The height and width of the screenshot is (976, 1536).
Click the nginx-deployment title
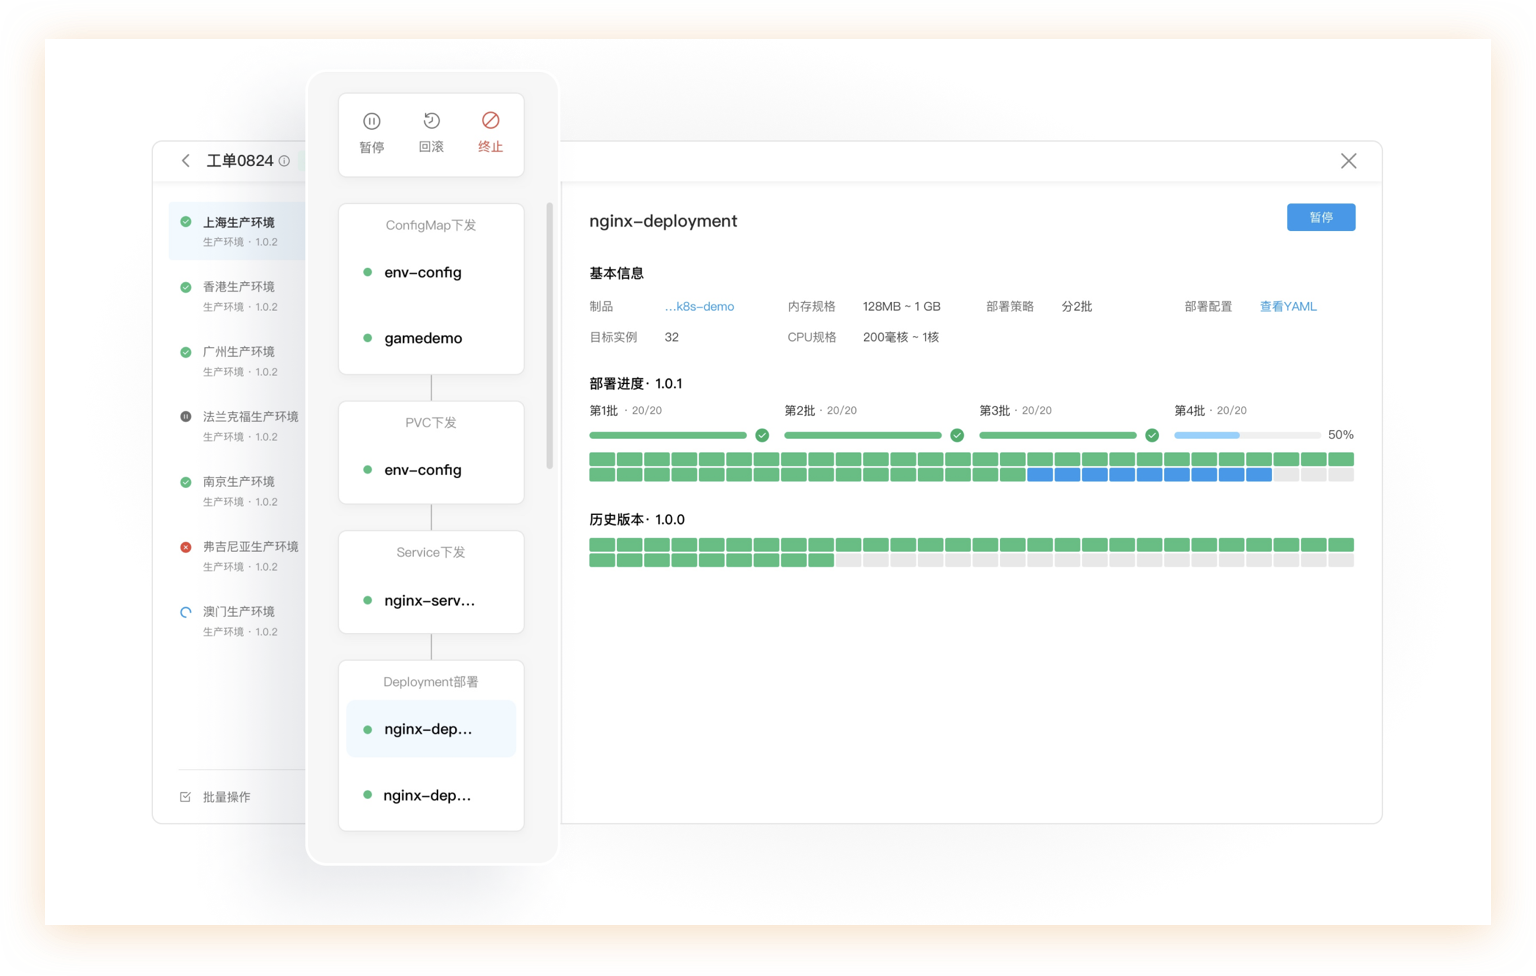[x=663, y=221]
